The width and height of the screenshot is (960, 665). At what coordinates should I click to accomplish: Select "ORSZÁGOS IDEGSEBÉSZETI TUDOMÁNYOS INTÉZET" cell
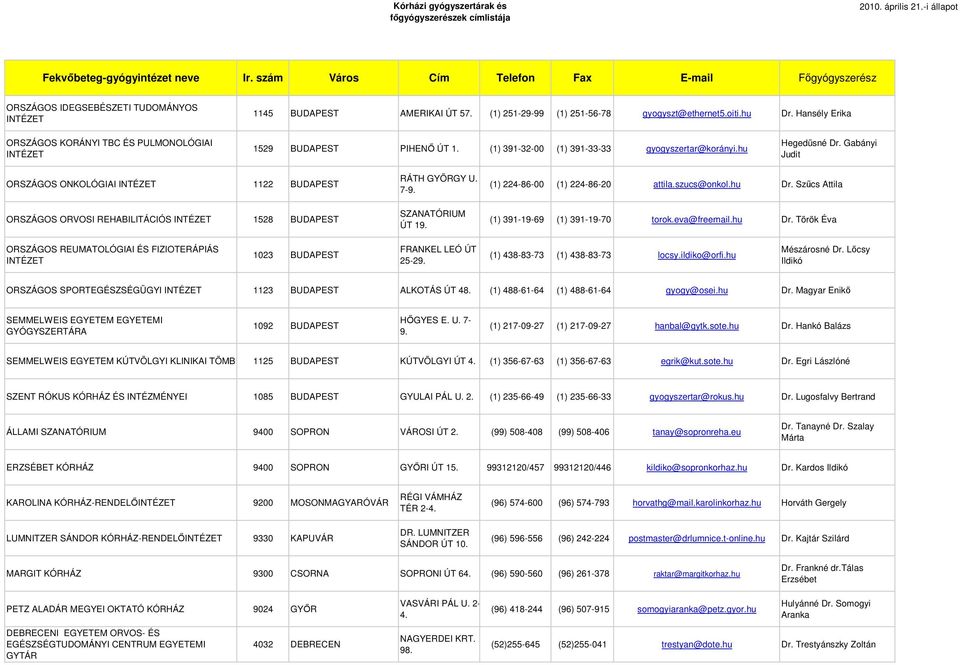pyautogui.click(x=121, y=113)
